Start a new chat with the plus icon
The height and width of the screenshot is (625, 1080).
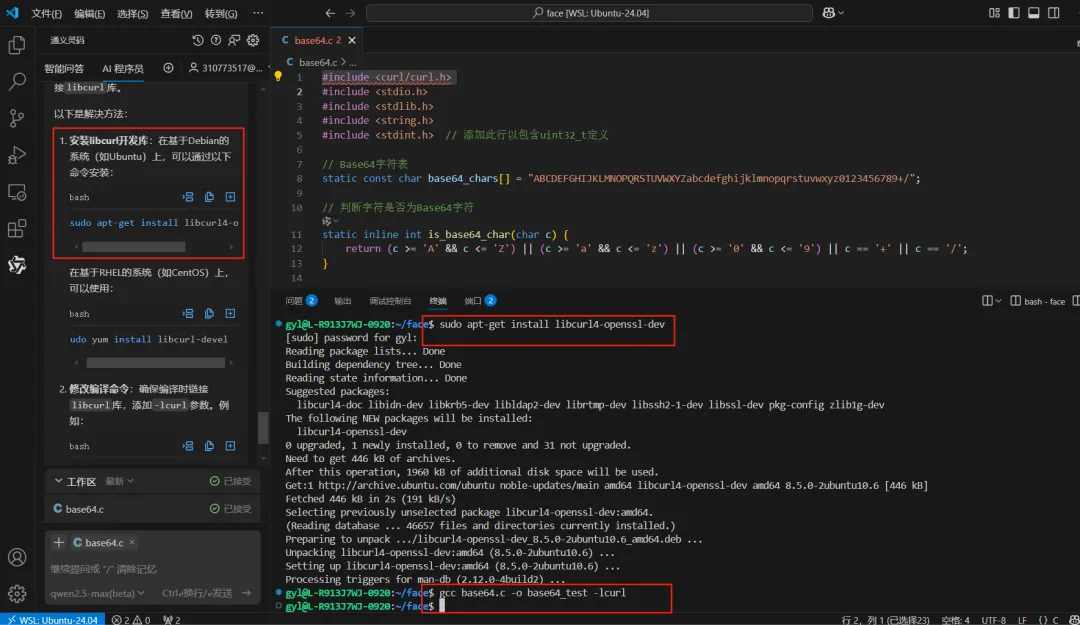coord(168,68)
